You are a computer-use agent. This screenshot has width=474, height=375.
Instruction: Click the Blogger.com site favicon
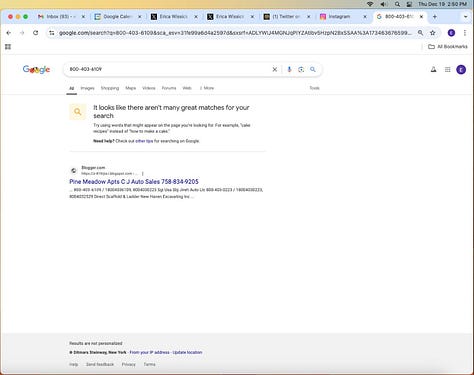[x=74, y=171]
